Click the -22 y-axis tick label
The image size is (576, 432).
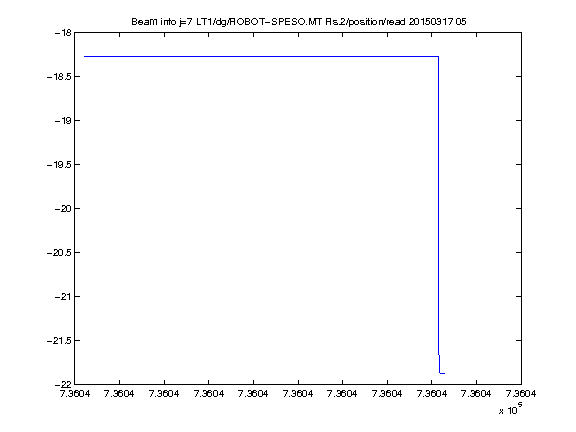click(x=63, y=384)
